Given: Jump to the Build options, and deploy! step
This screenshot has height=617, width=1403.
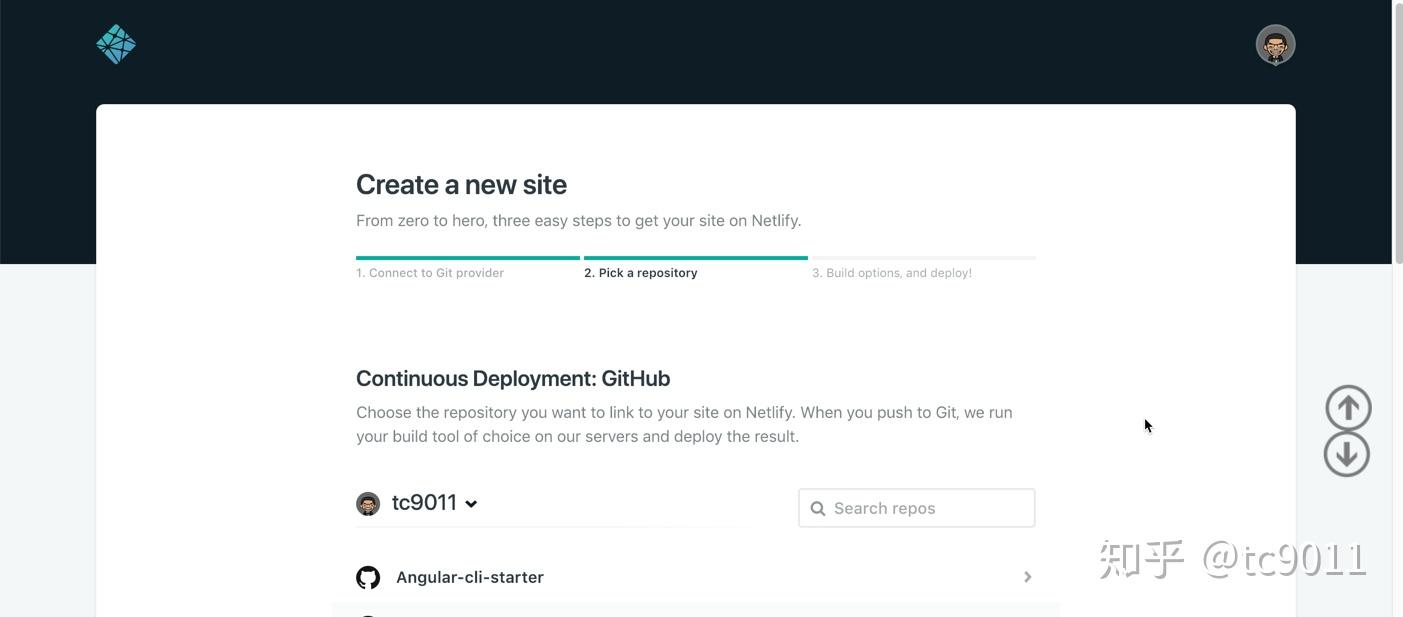Looking at the screenshot, I should pos(892,273).
